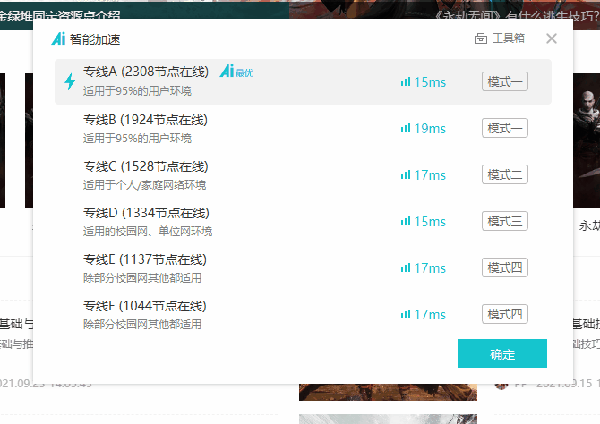Close the 智能加速 dialog
The image size is (600, 424).
pos(551,39)
